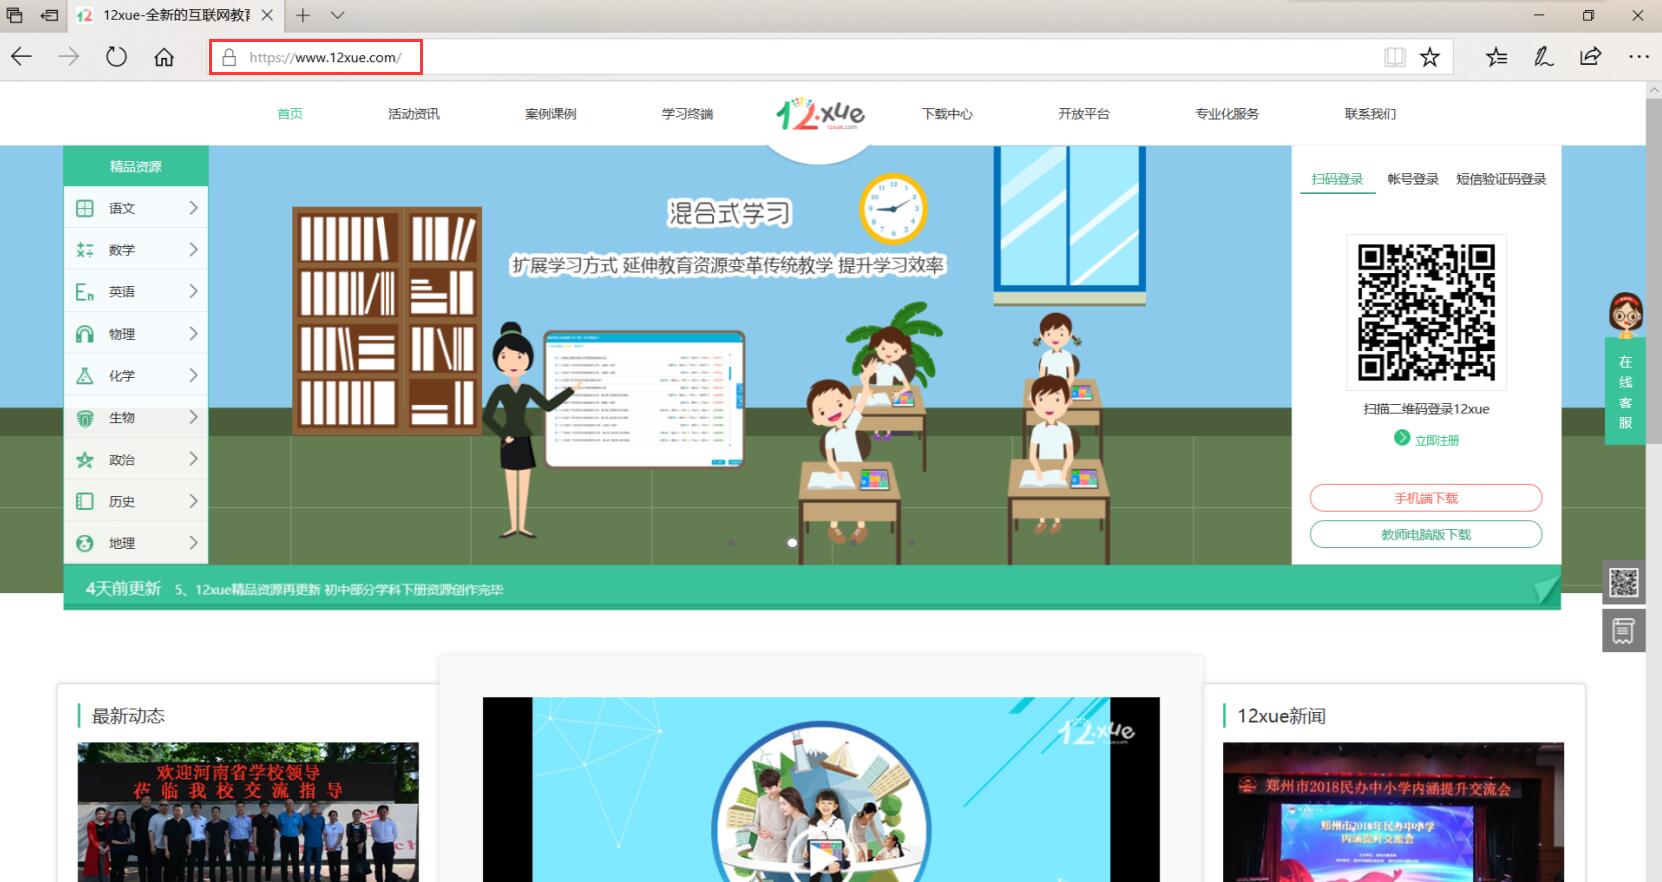
Task: Expand the 地理 category chevron
Action: pyautogui.click(x=193, y=543)
